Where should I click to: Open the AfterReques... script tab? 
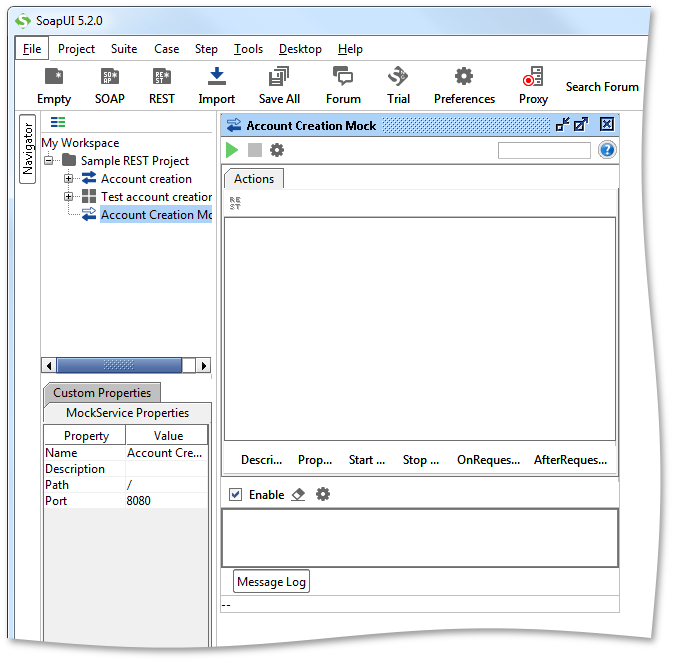[570, 460]
